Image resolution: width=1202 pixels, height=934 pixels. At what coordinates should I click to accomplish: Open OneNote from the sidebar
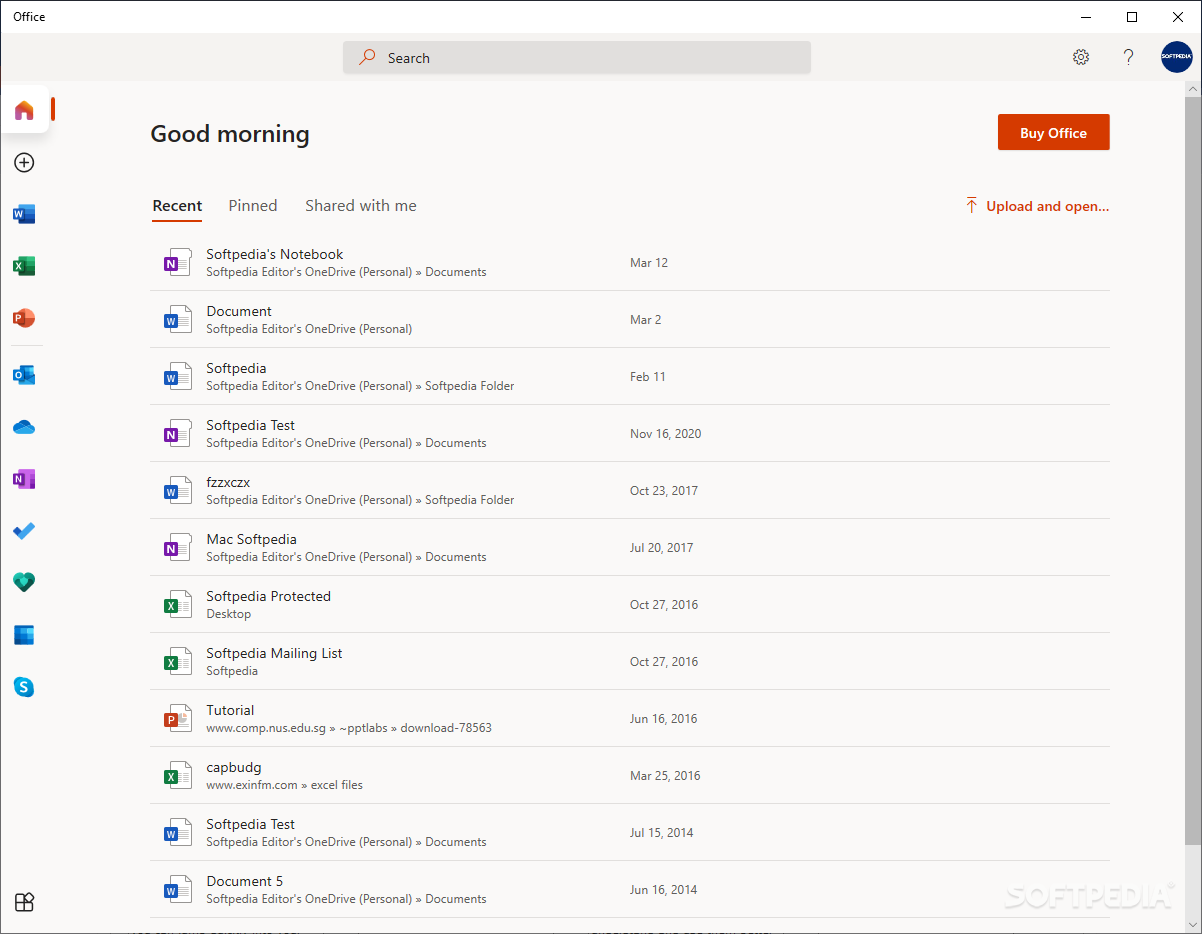[x=25, y=479]
